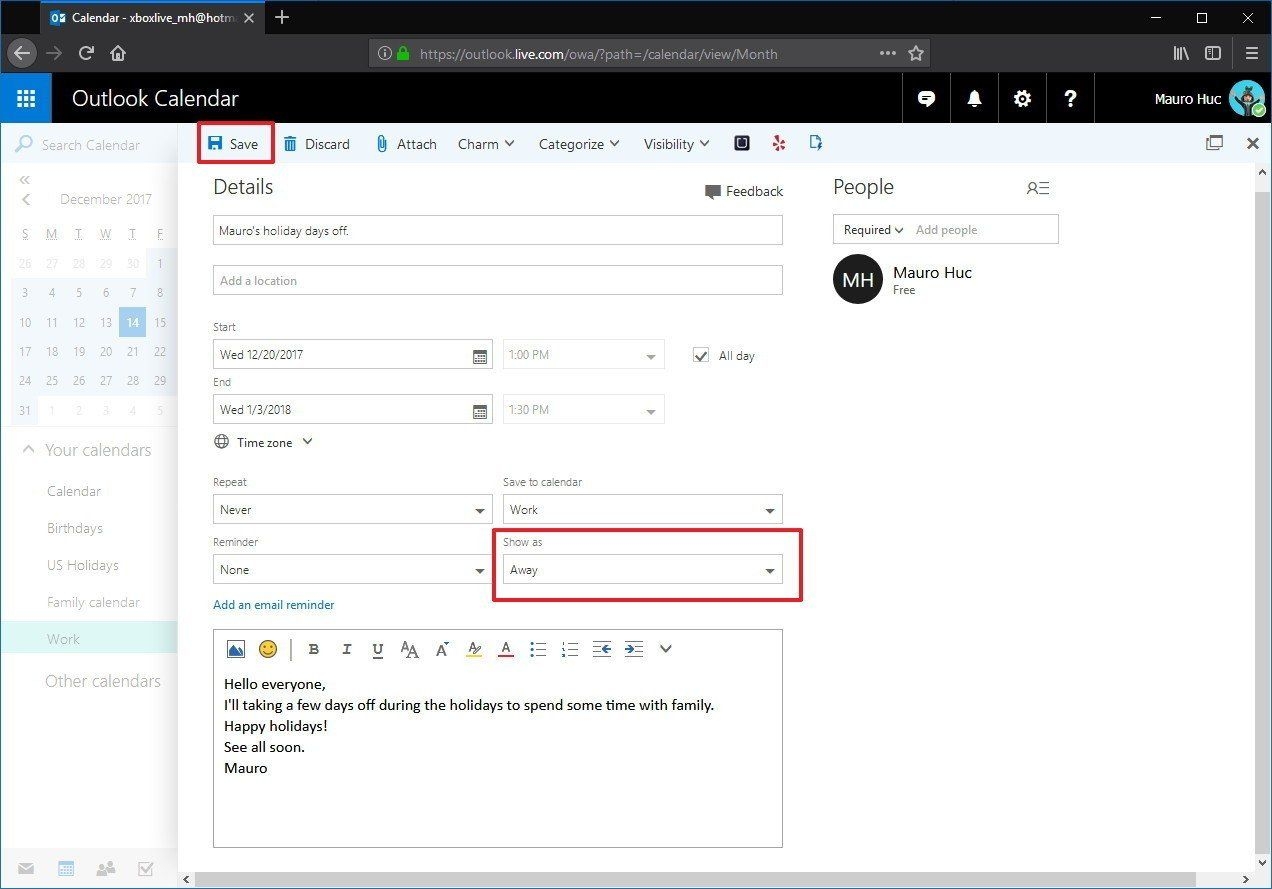Click the document add-in icon in toolbar
1272x889 pixels.
[815, 143]
